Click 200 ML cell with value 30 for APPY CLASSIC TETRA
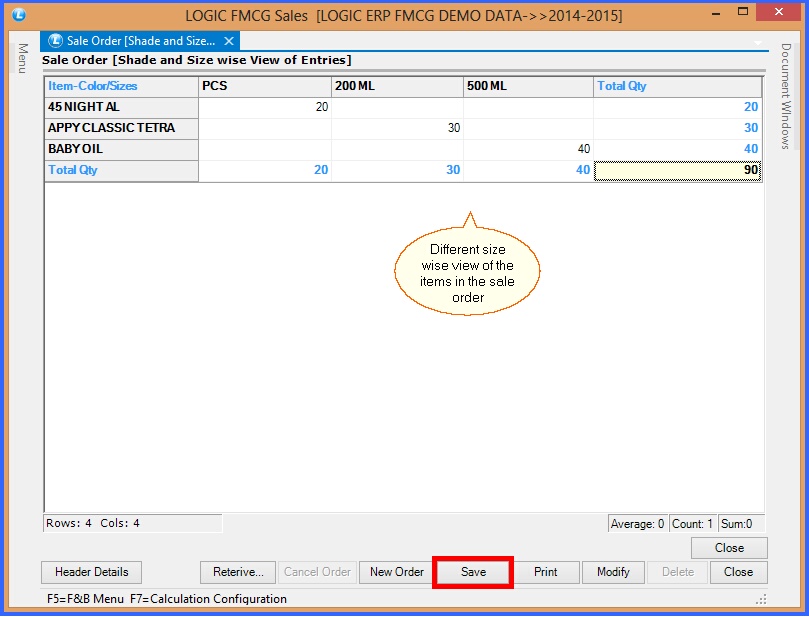Viewport: 809px width, 617px height. point(397,128)
